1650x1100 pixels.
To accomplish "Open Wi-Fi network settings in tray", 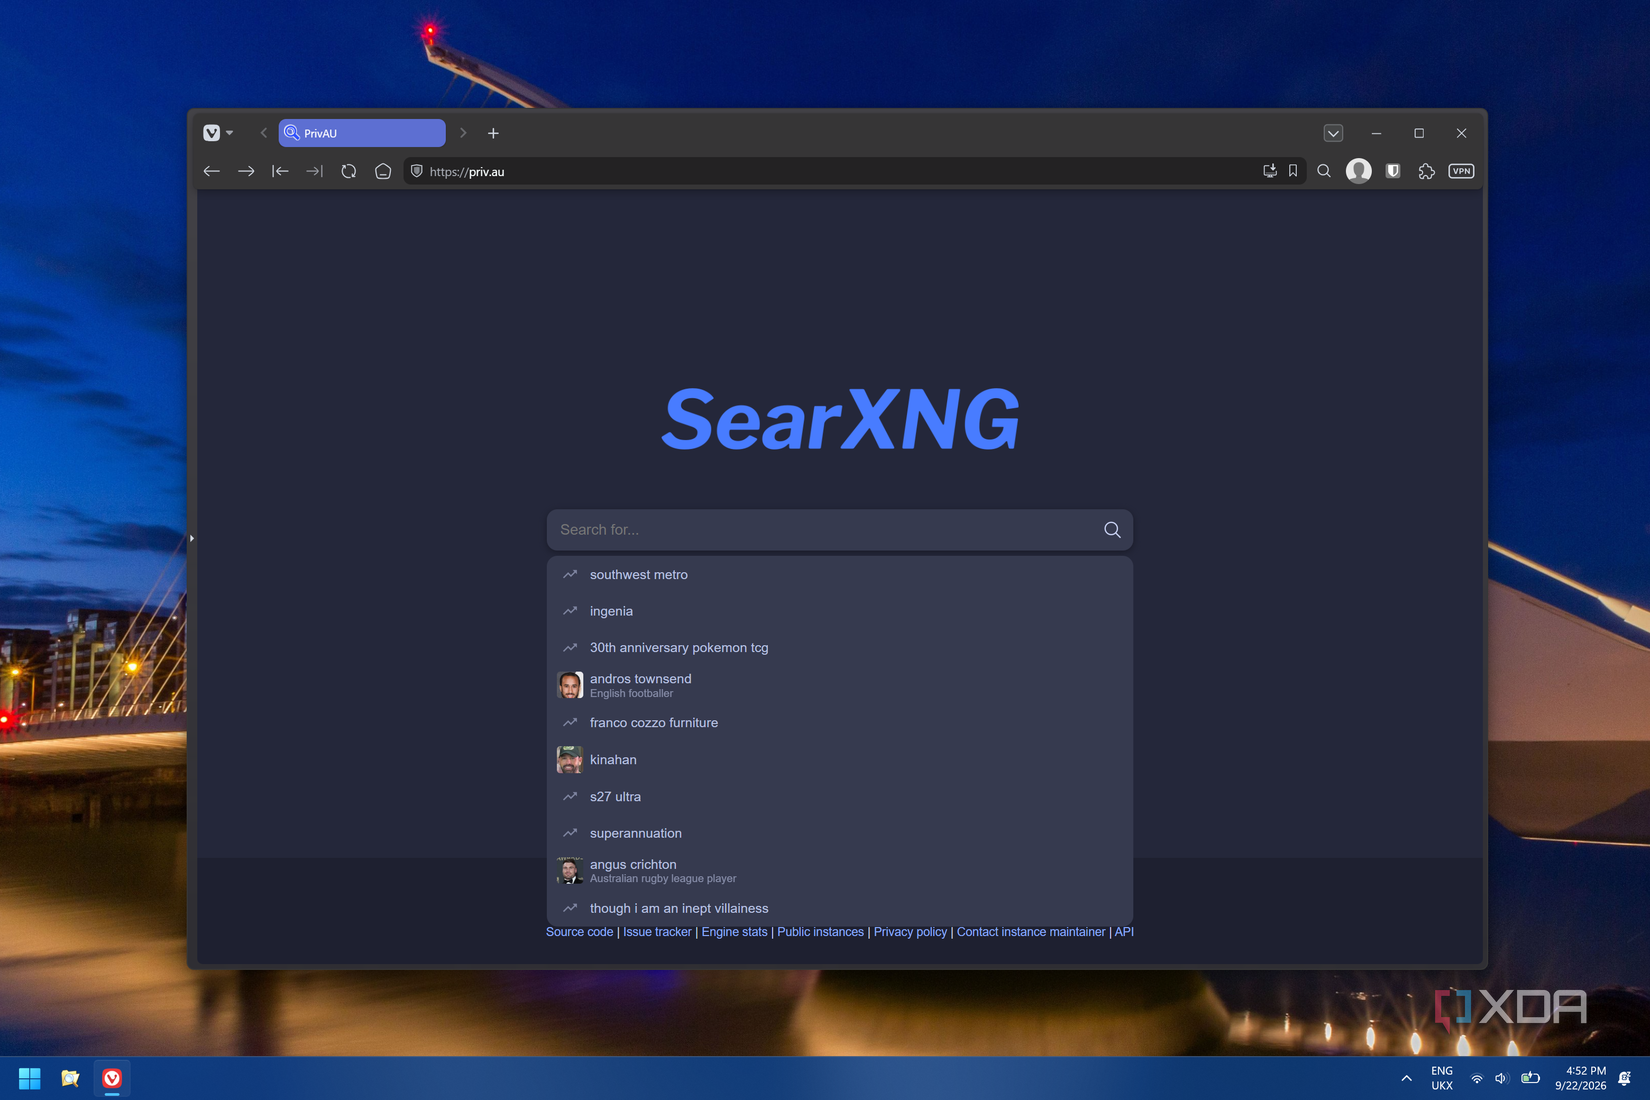I will [1477, 1078].
